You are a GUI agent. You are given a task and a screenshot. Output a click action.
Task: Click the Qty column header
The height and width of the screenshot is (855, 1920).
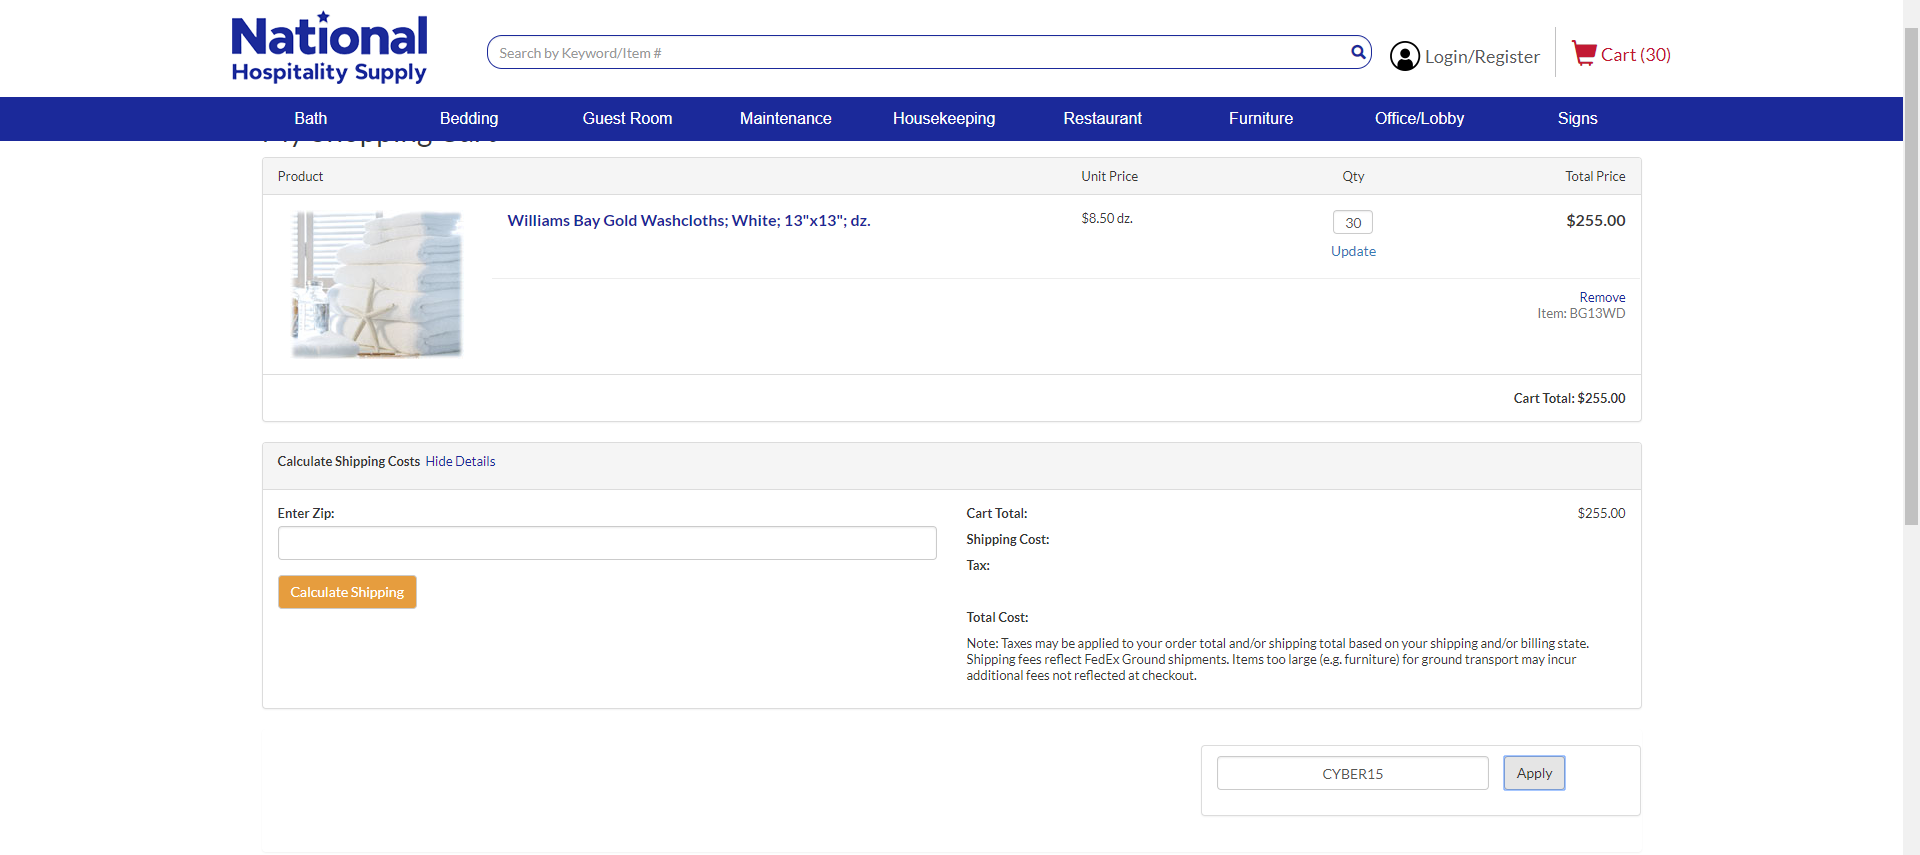click(1353, 176)
